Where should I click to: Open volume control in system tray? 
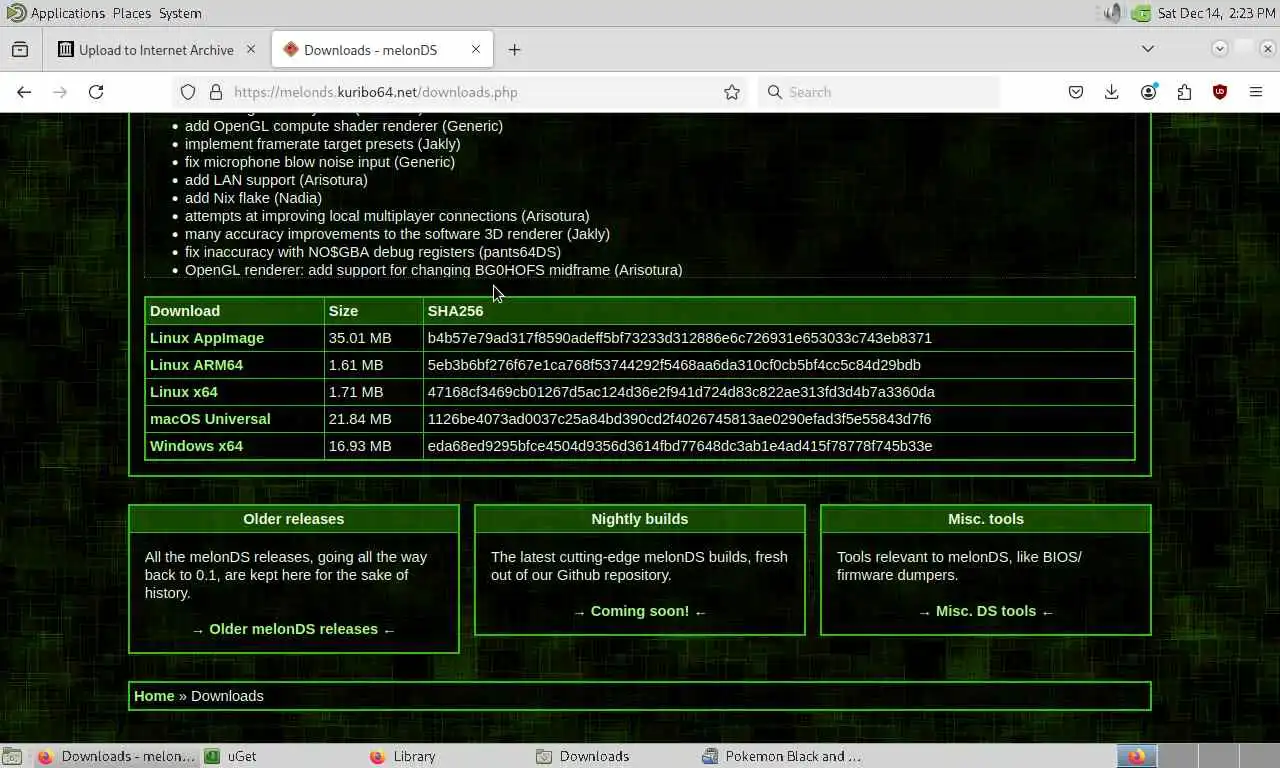point(1114,13)
